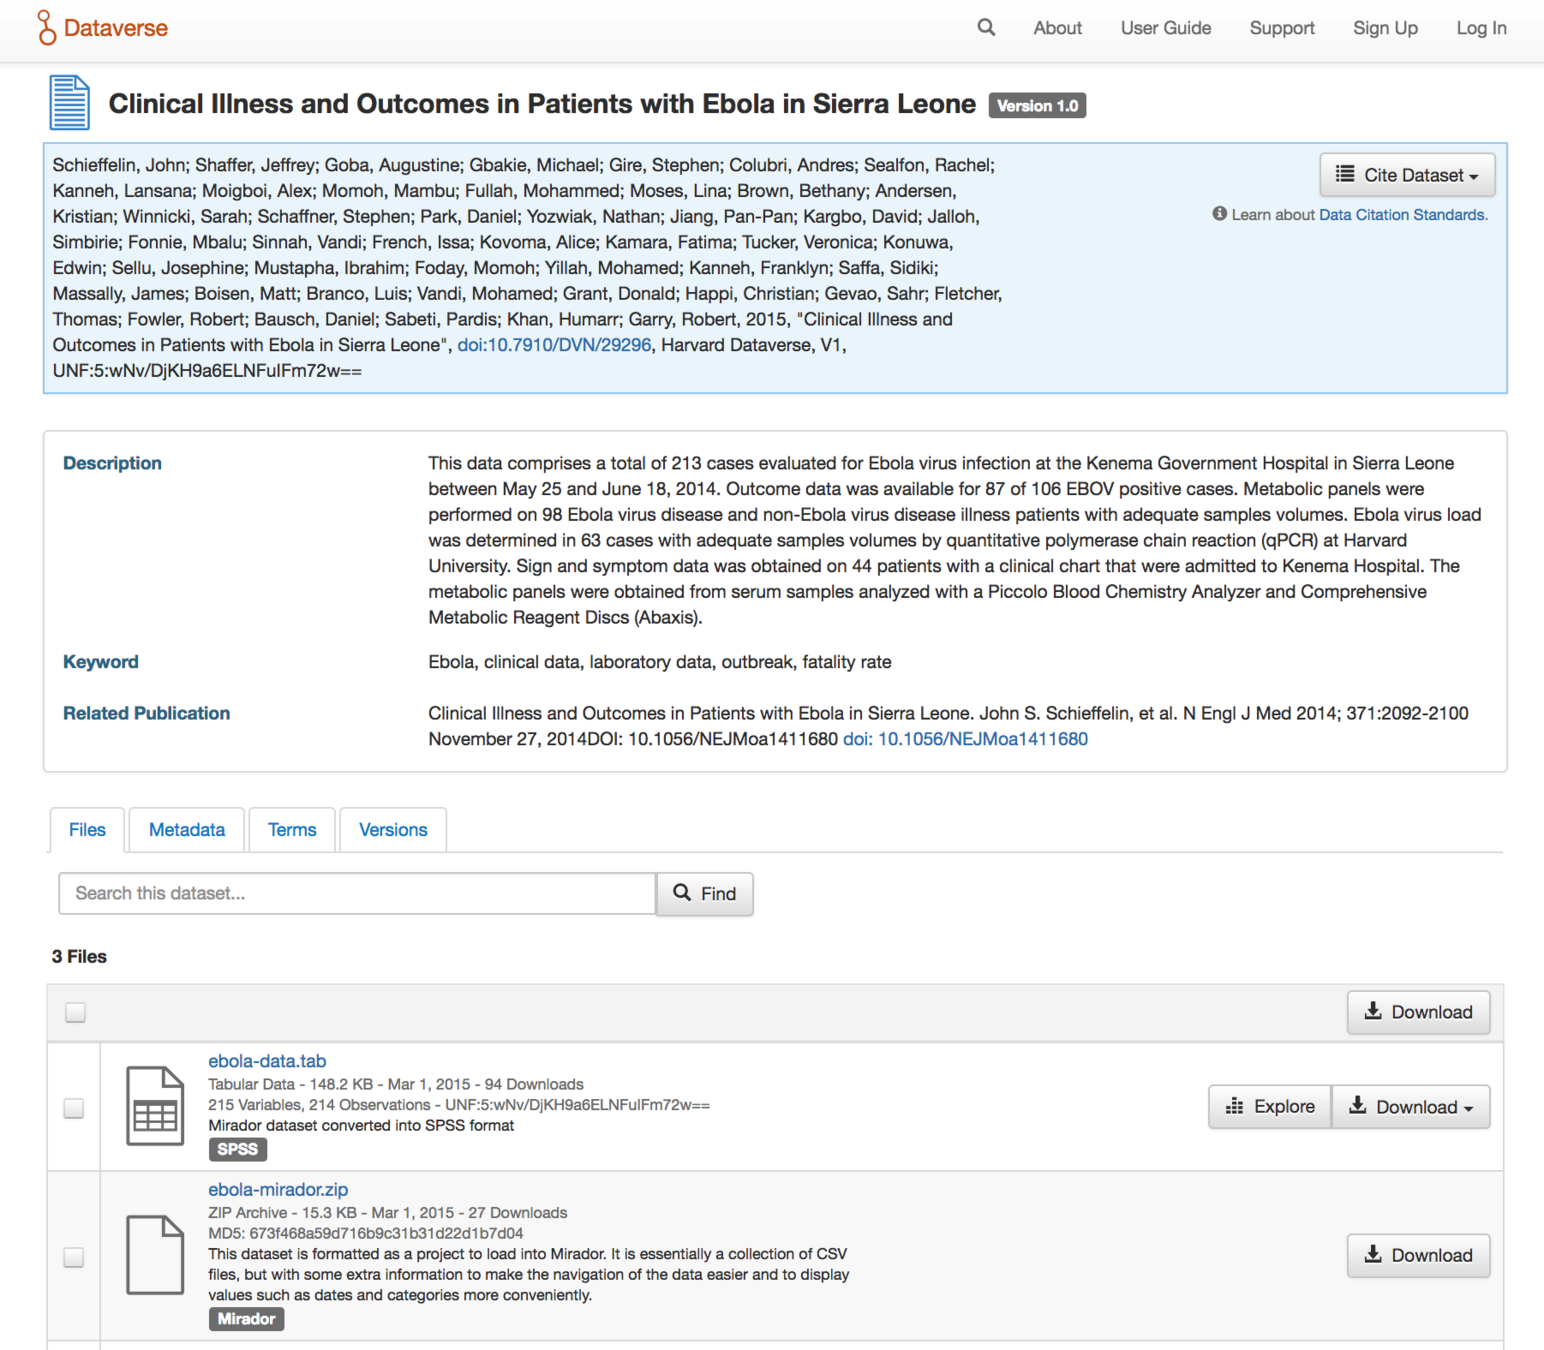Screen dimensions: 1544x1350
Task: Switch to the Terms tab
Action: pyautogui.click(x=292, y=830)
